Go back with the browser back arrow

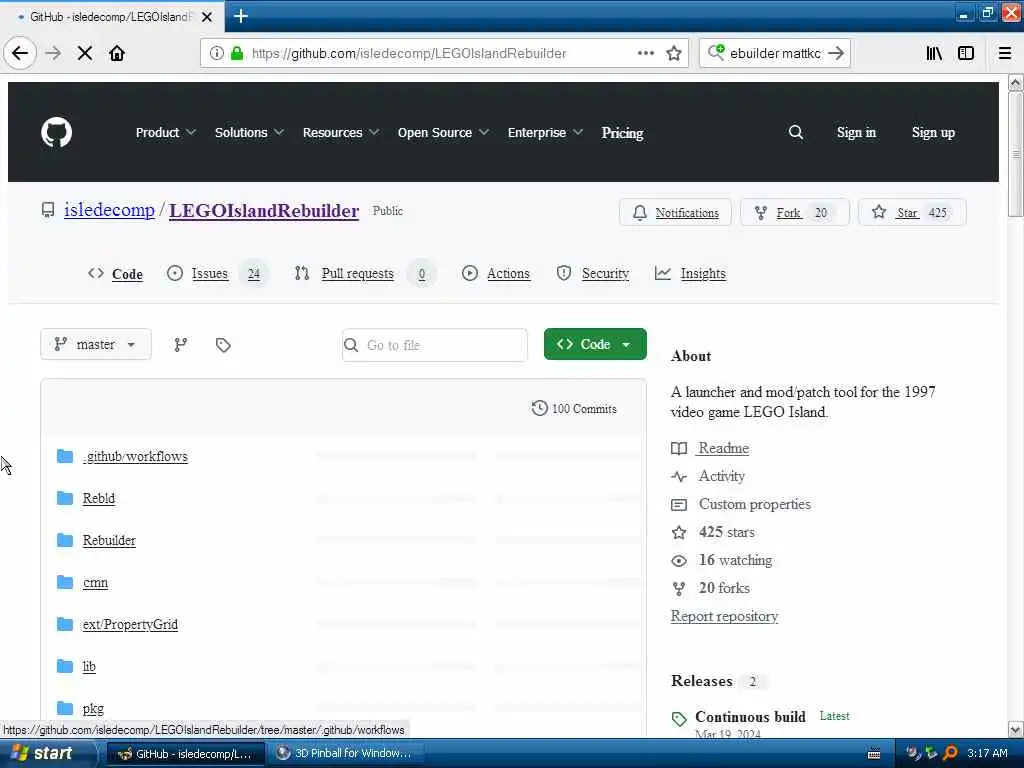pyautogui.click(x=20, y=53)
